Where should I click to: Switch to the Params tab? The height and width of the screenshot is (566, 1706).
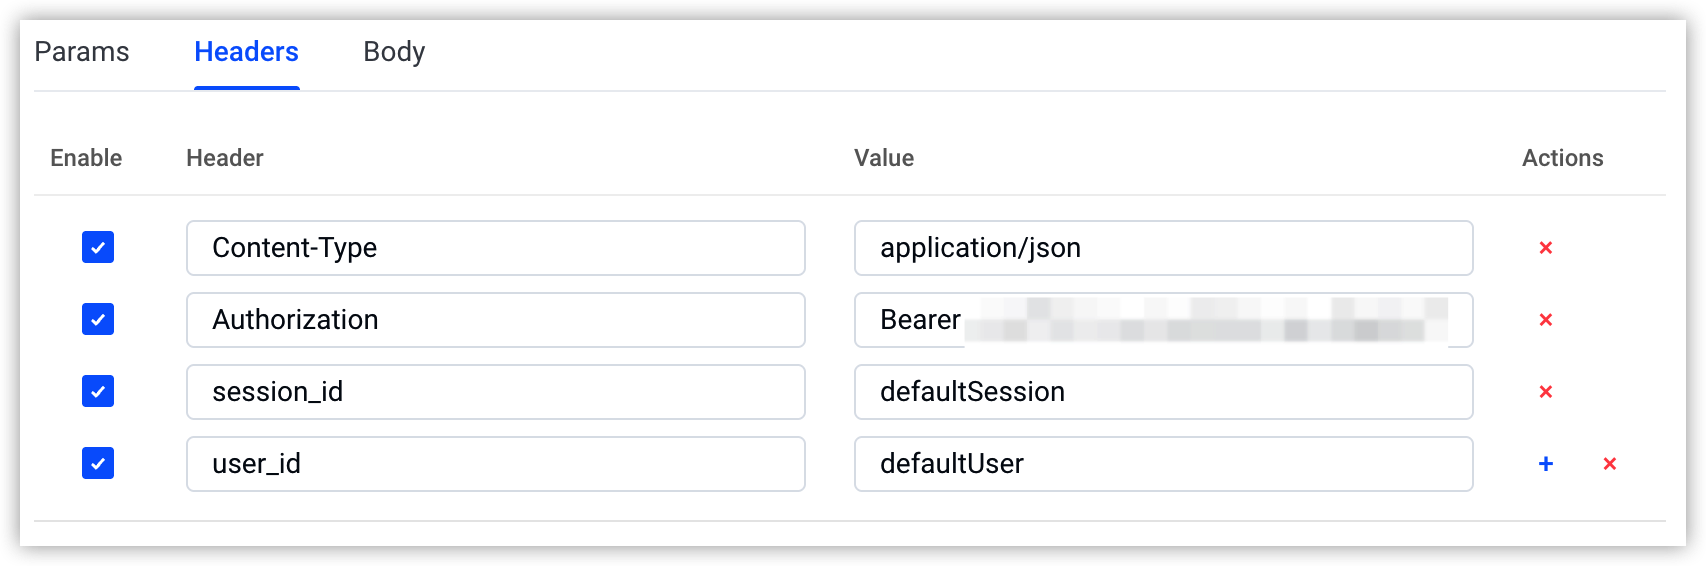pos(82,52)
